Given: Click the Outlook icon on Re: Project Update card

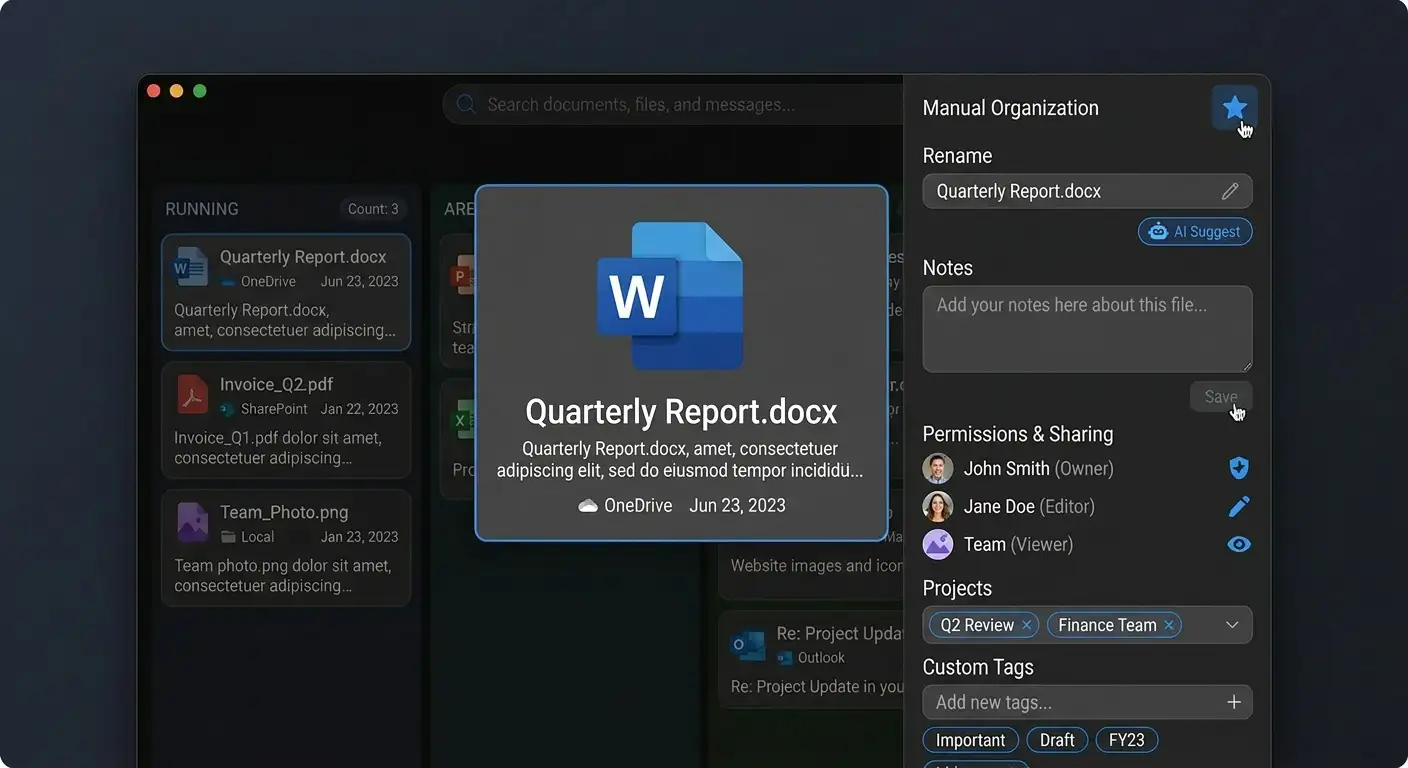Looking at the screenshot, I should [749, 645].
